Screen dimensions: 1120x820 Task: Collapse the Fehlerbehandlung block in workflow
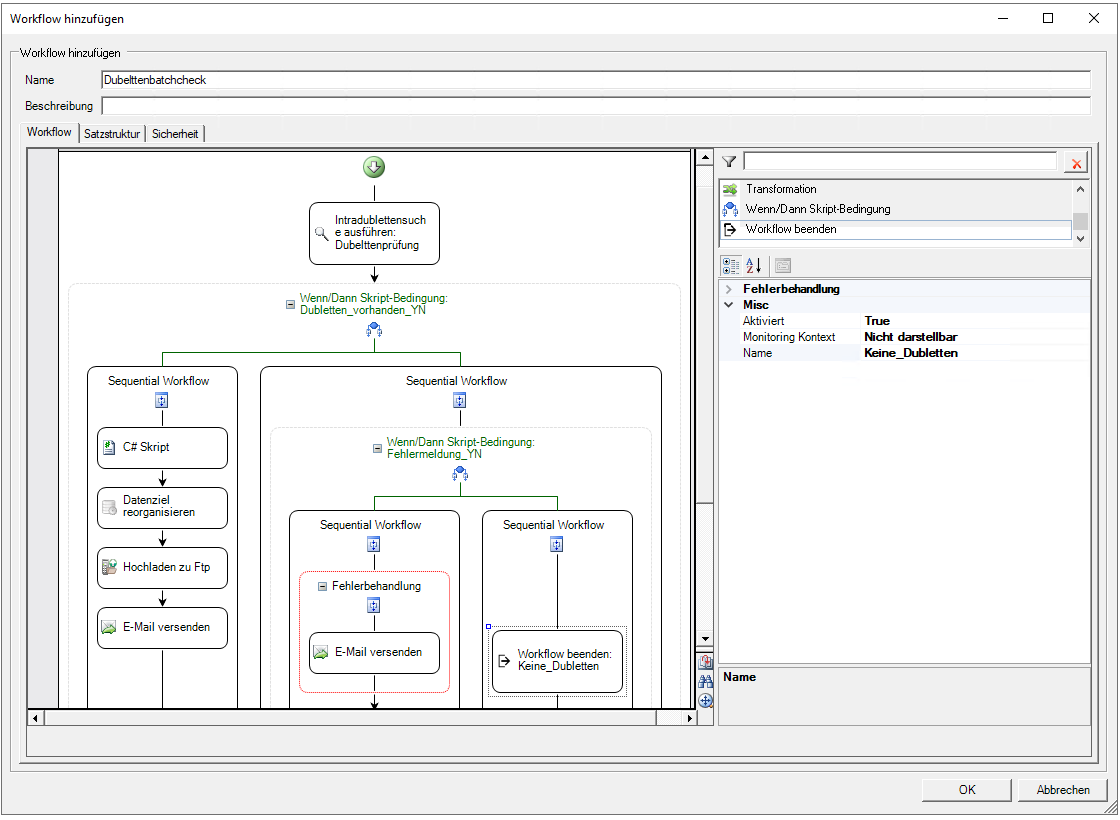coord(322,586)
